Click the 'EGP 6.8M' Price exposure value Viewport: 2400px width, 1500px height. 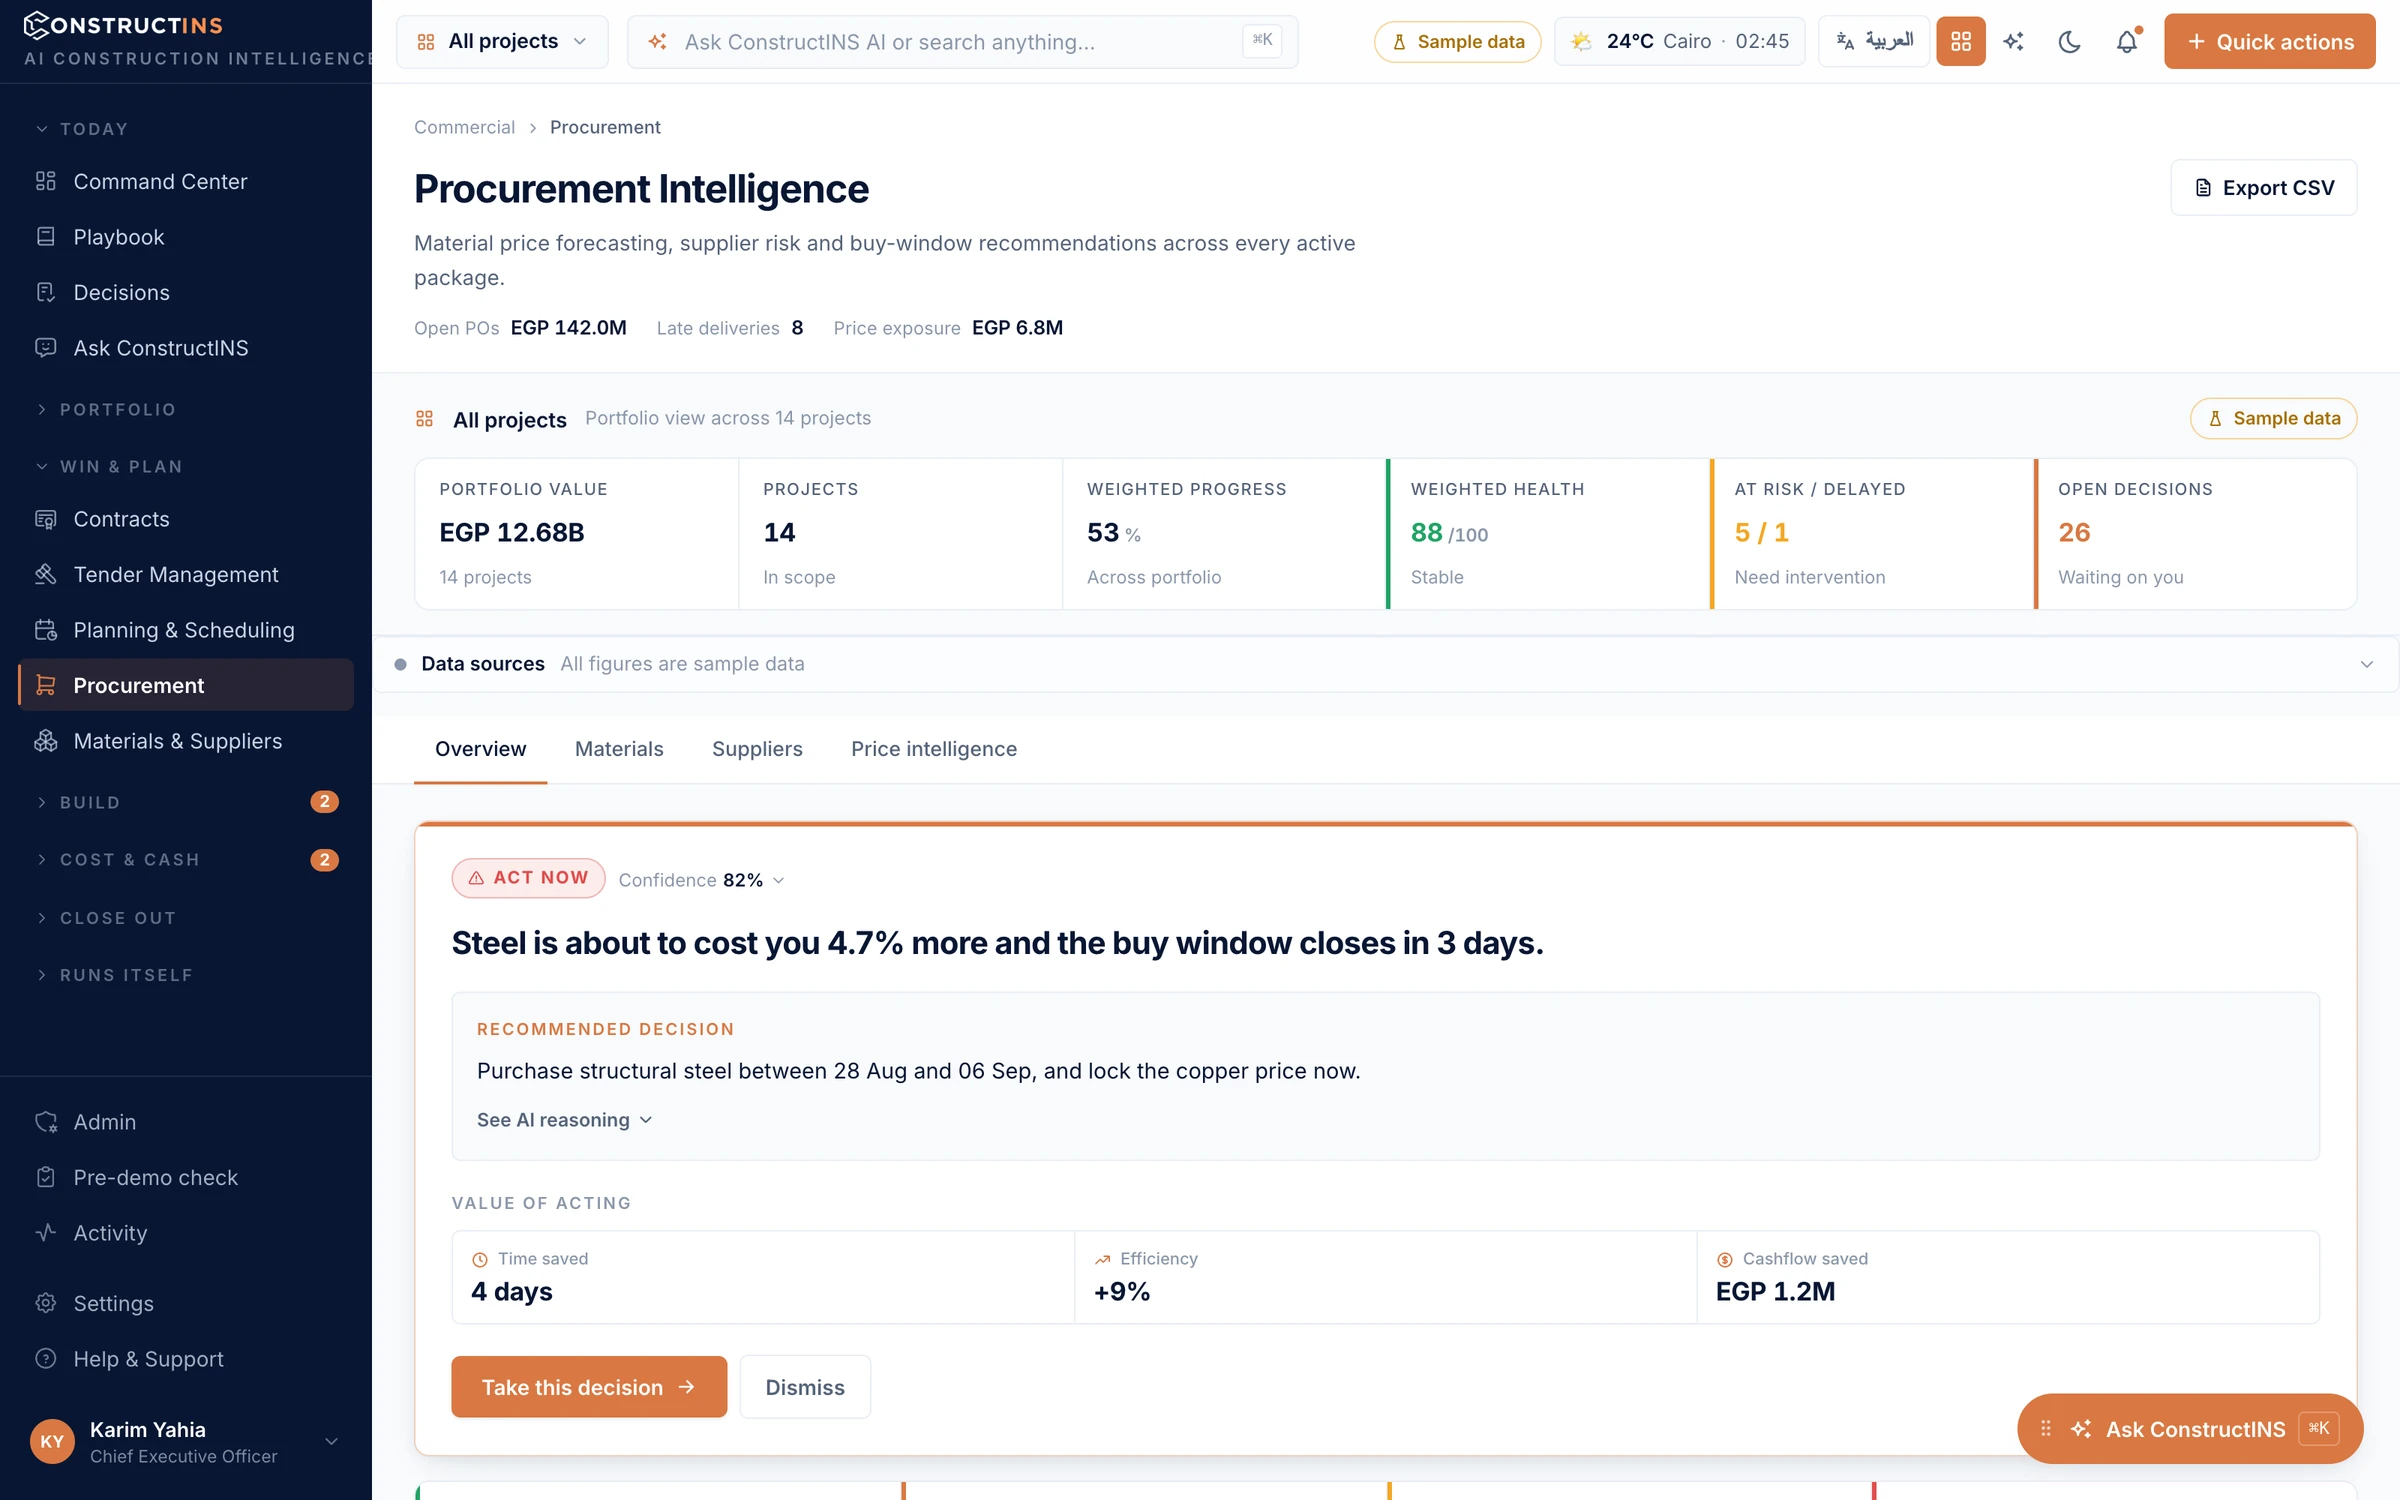[x=1017, y=328]
